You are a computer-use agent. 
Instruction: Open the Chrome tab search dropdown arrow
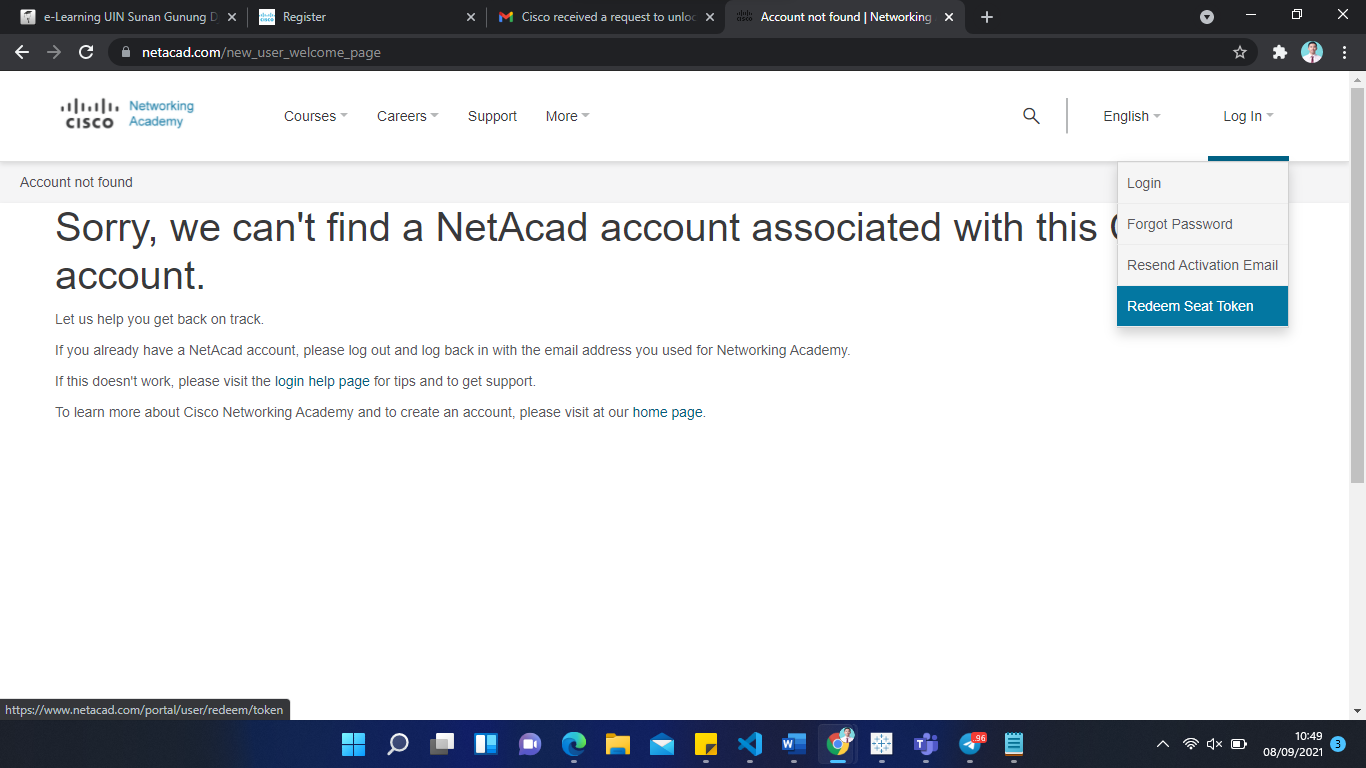(1207, 17)
